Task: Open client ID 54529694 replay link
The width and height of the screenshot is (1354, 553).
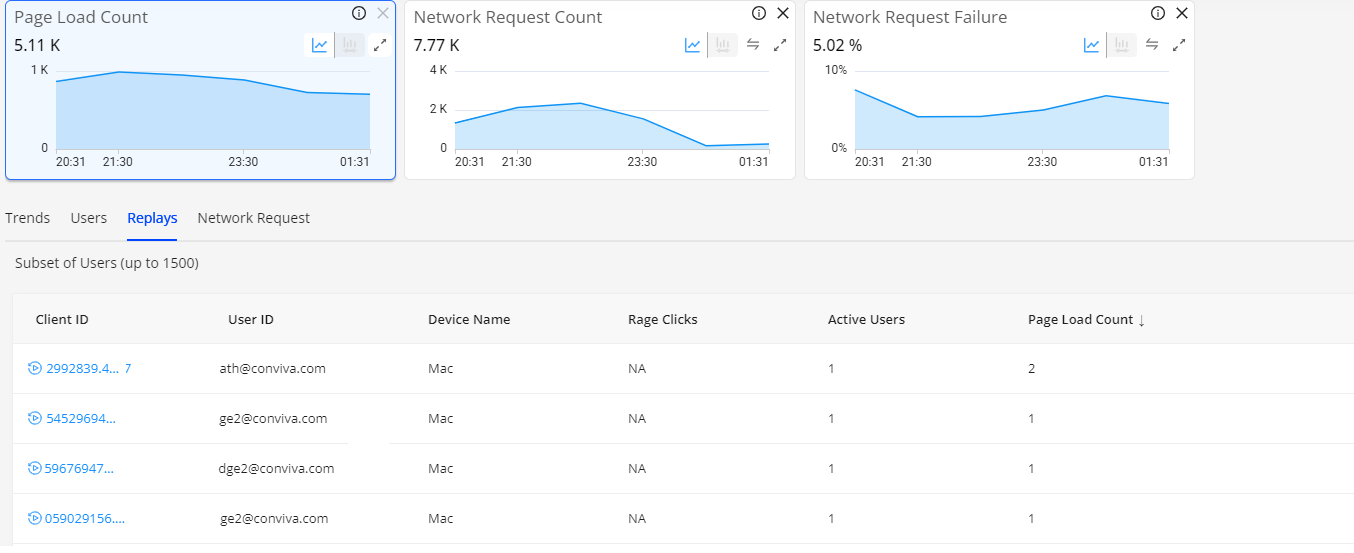Action: [81, 419]
